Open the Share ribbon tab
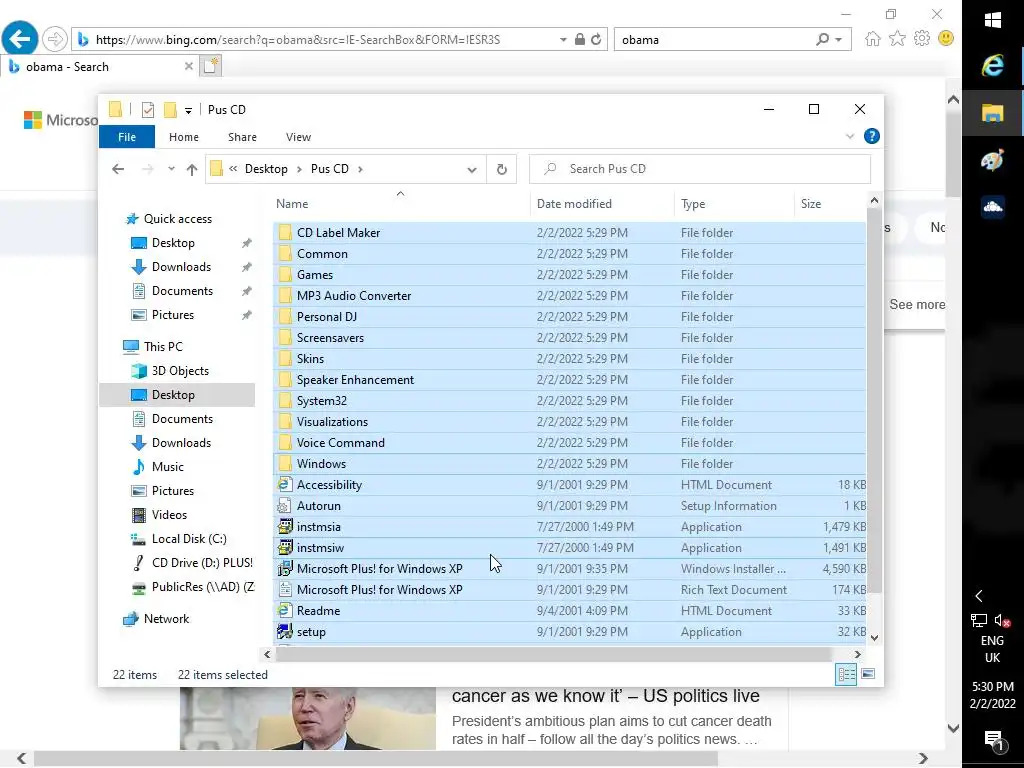 pos(242,137)
